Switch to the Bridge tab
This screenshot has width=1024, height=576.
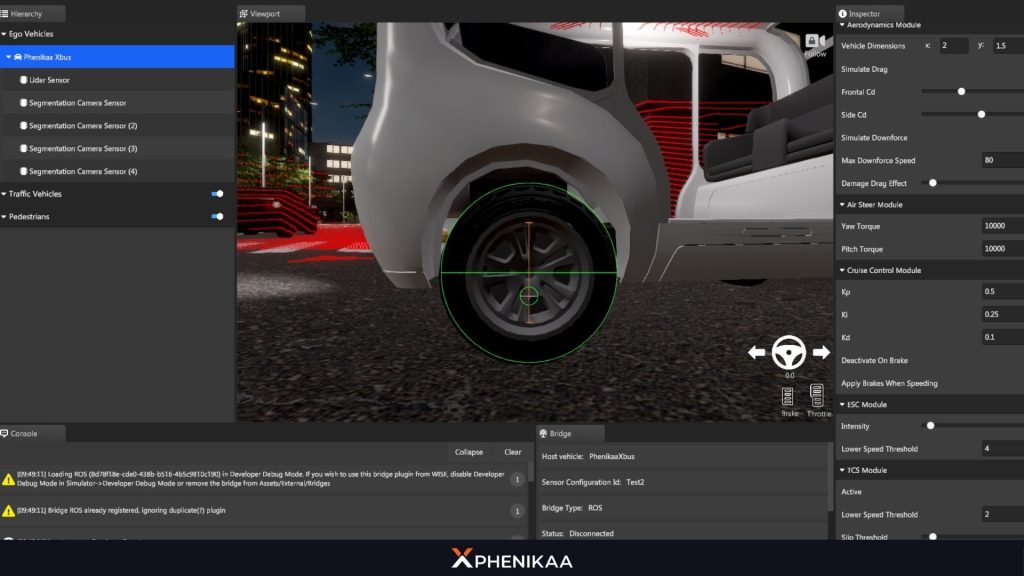(570, 434)
